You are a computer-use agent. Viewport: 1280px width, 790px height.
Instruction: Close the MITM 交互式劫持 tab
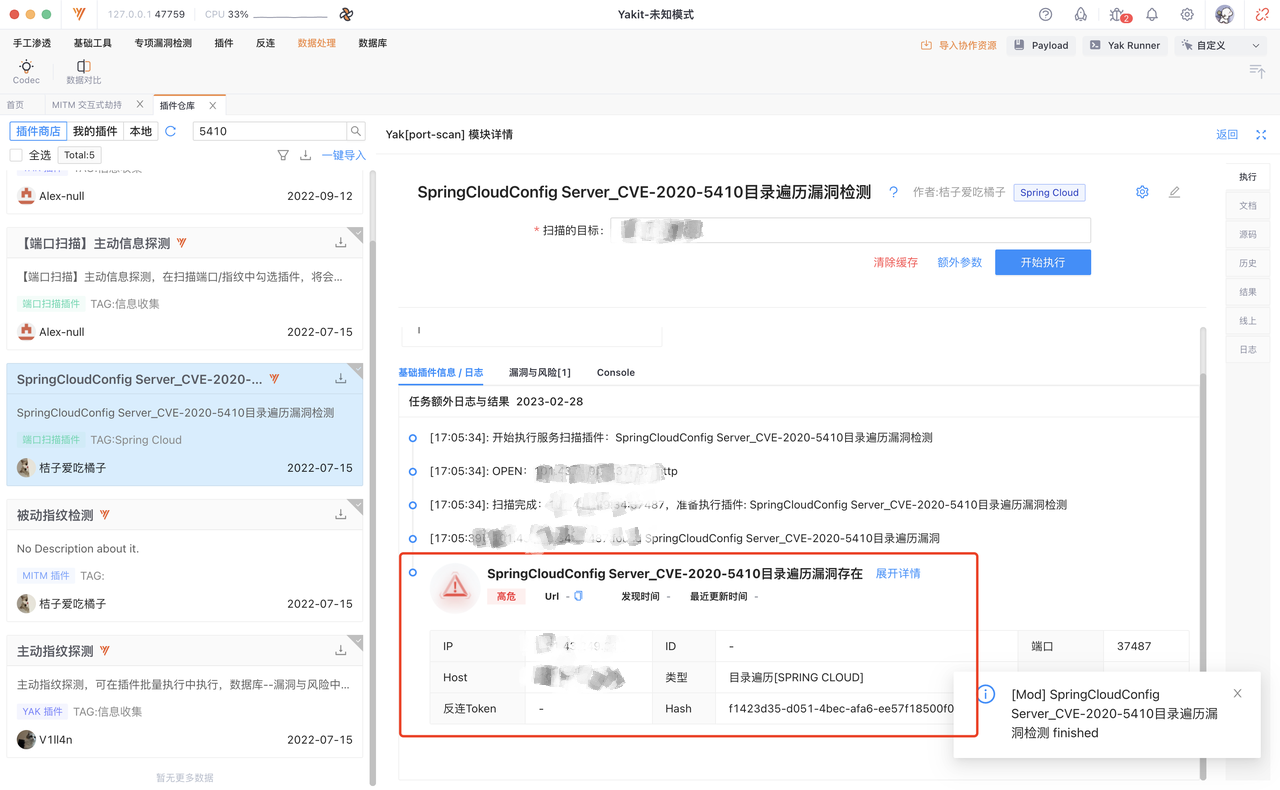[x=140, y=104]
